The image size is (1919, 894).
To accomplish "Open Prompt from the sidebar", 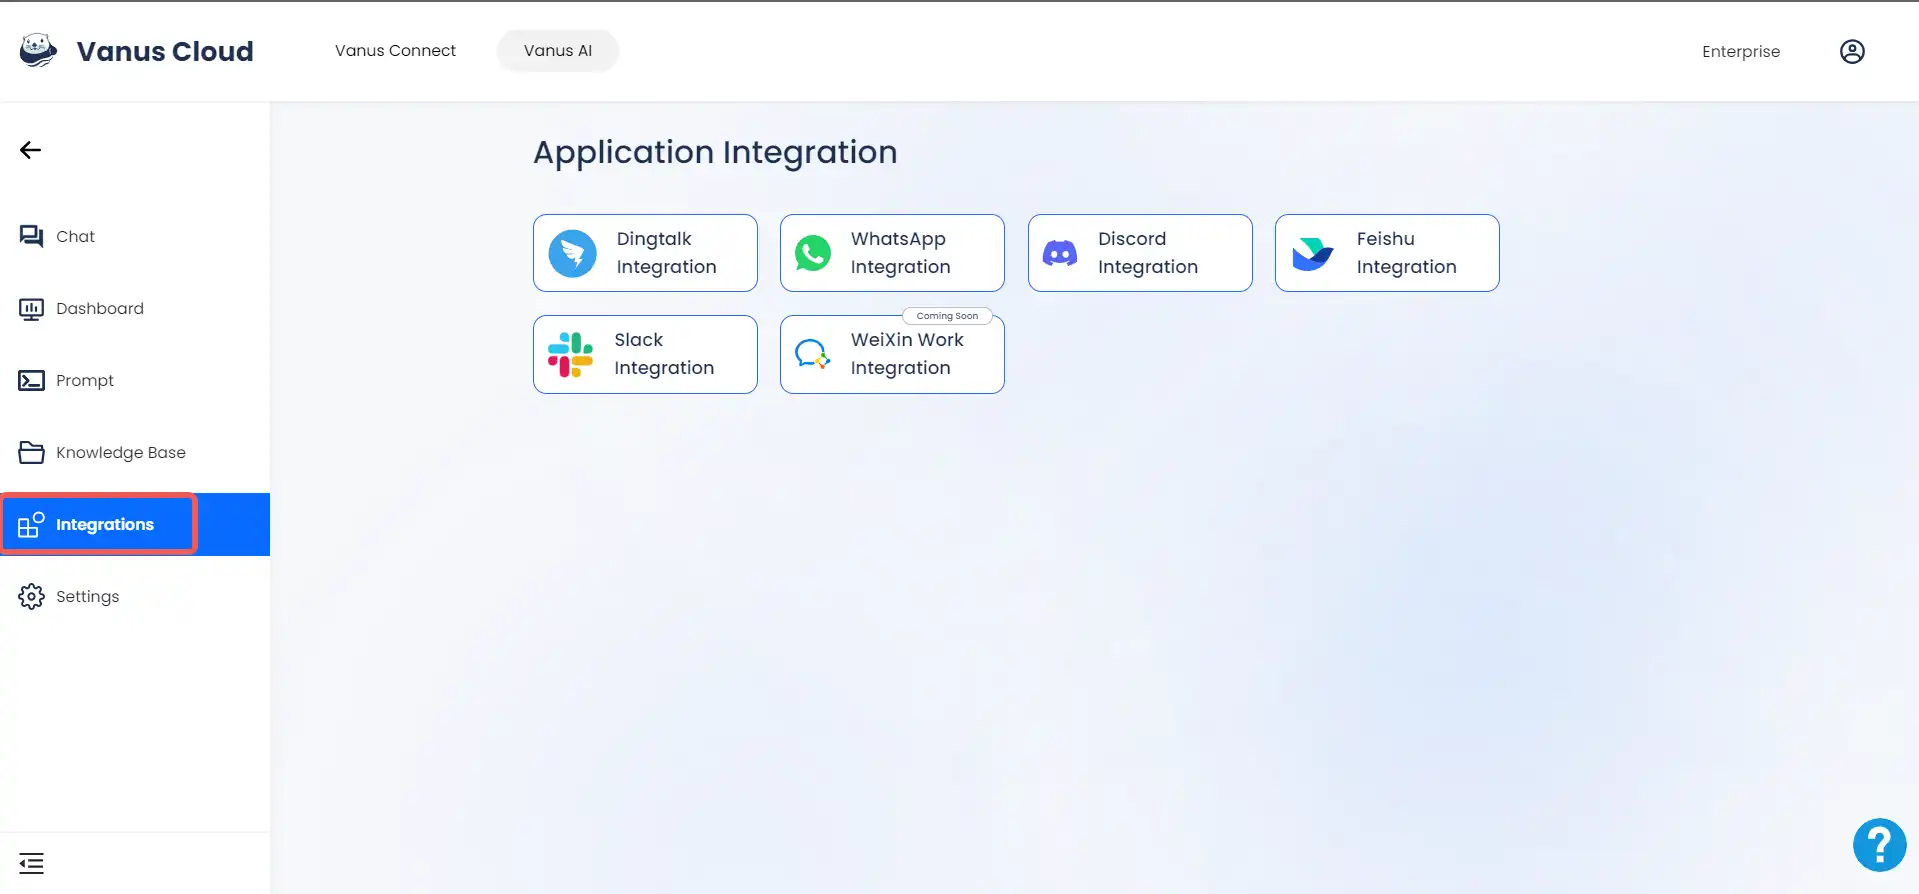I will (x=135, y=381).
